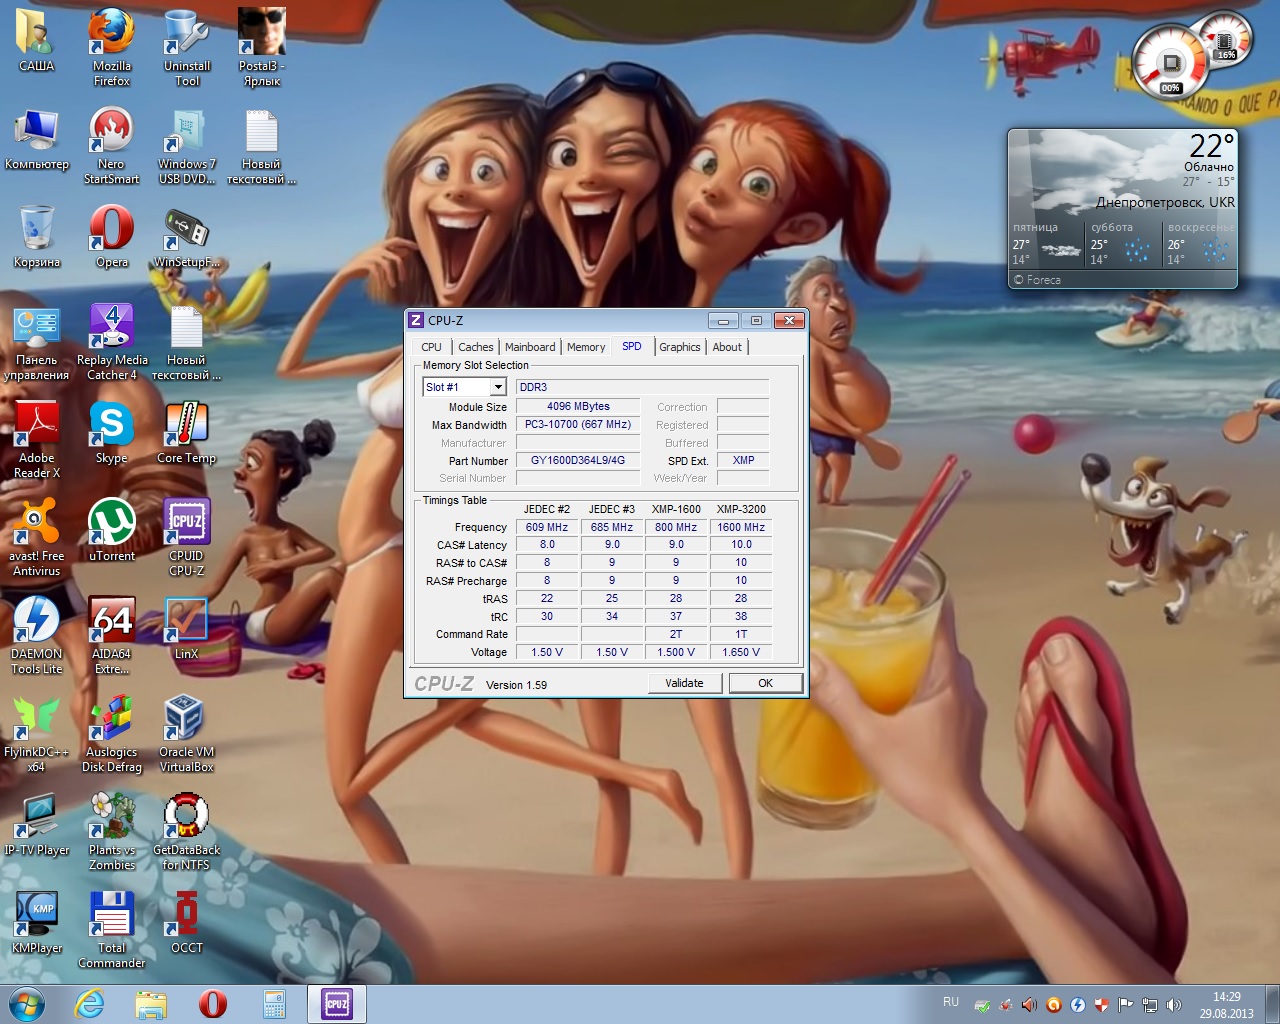Open Windows Explorer from the taskbar
Image resolution: width=1280 pixels, height=1024 pixels.
[151, 1004]
